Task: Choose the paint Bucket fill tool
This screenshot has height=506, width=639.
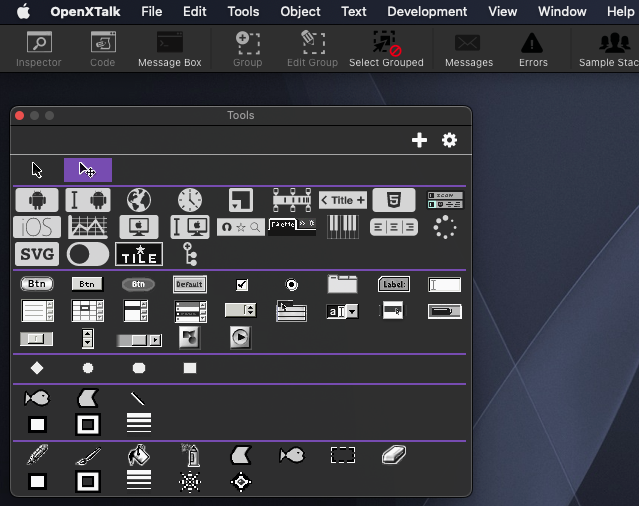Action: pyautogui.click(x=139, y=455)
